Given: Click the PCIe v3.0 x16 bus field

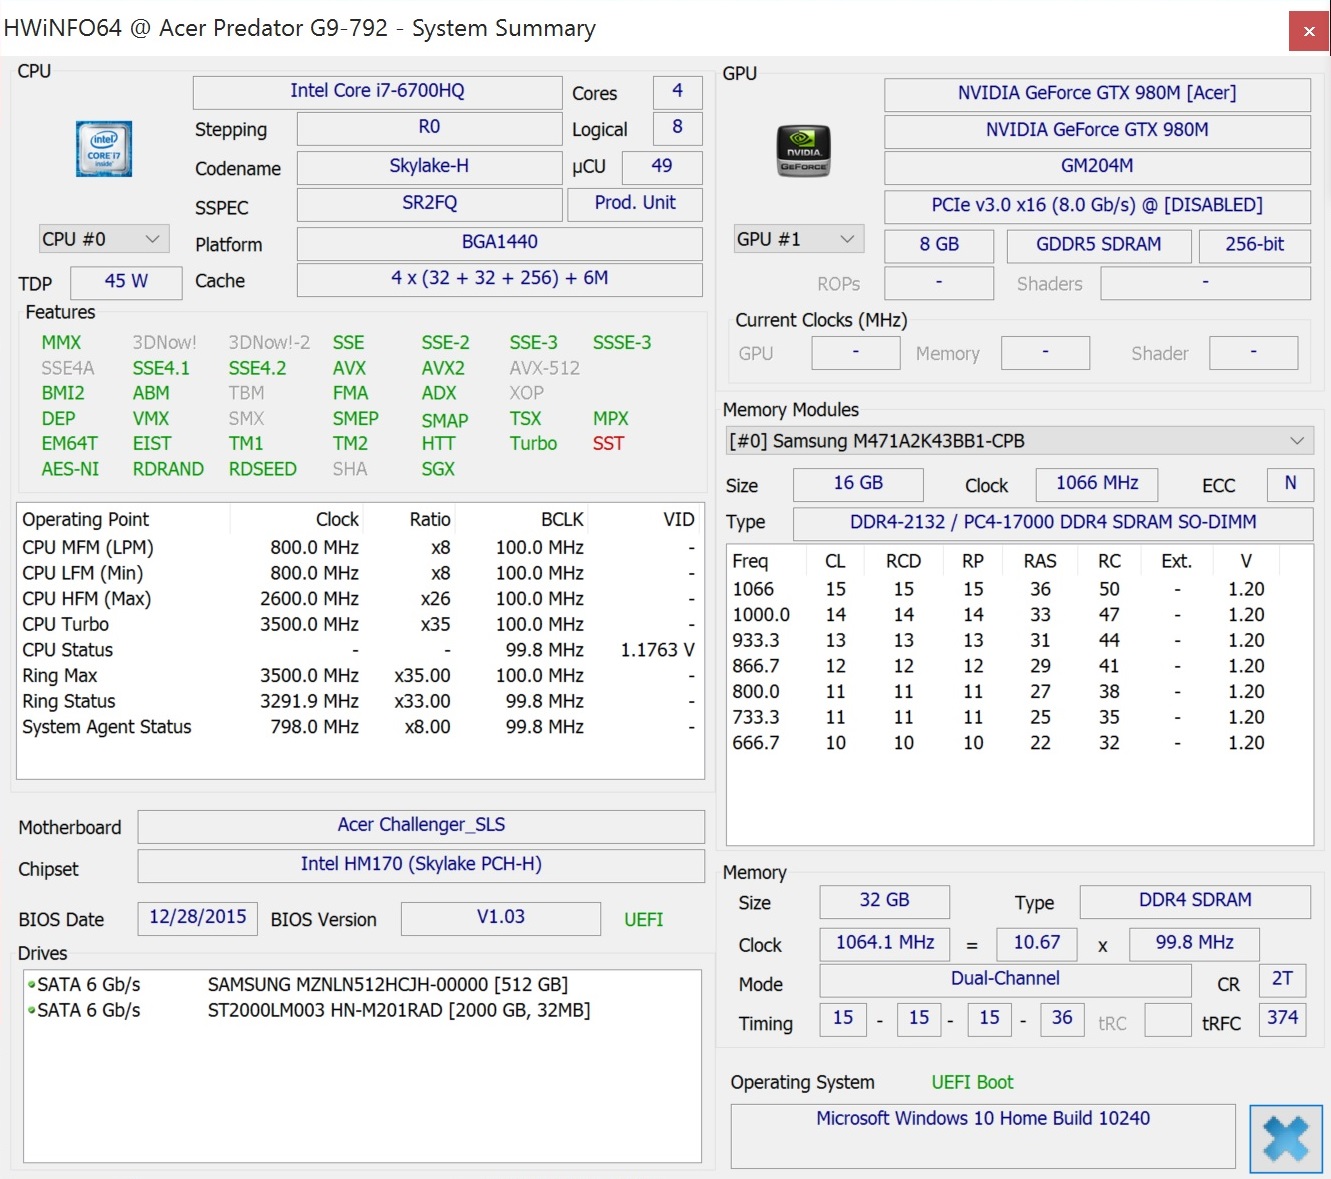Looking at the screenshot, I should [x=1097, y=206].
